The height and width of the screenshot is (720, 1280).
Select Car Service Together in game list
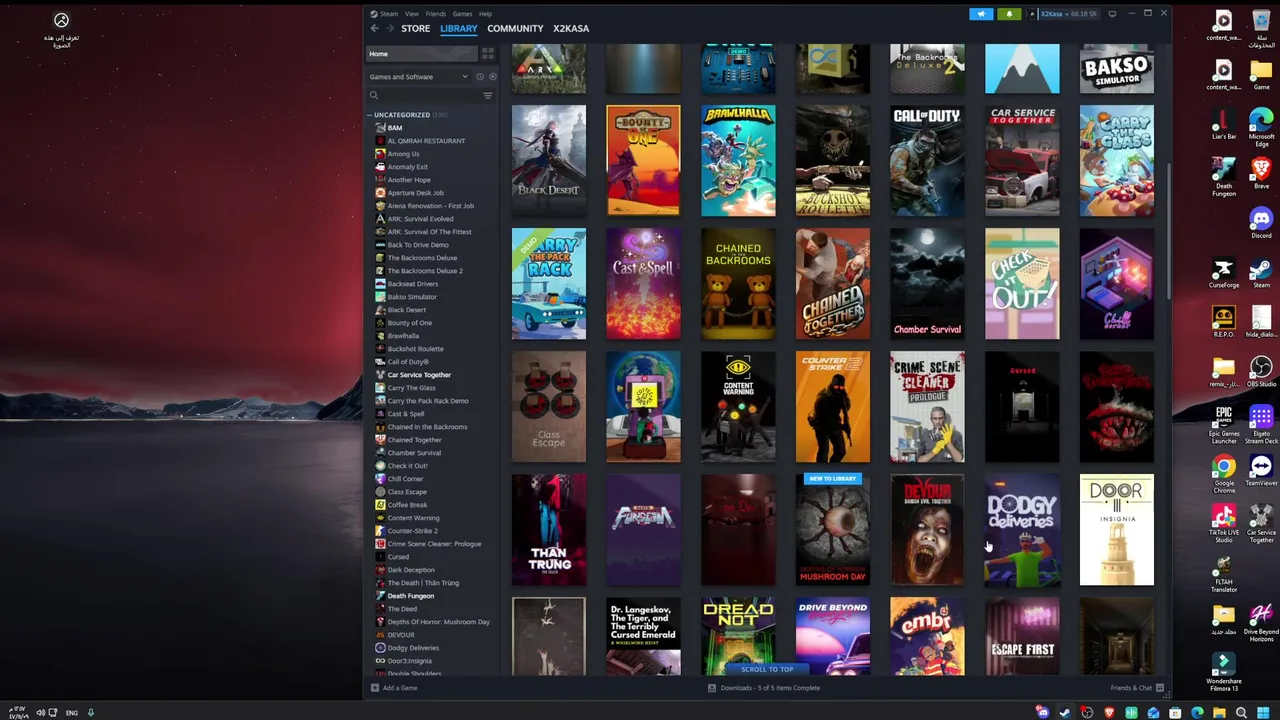pyautogui.click(x=419, y=375)
